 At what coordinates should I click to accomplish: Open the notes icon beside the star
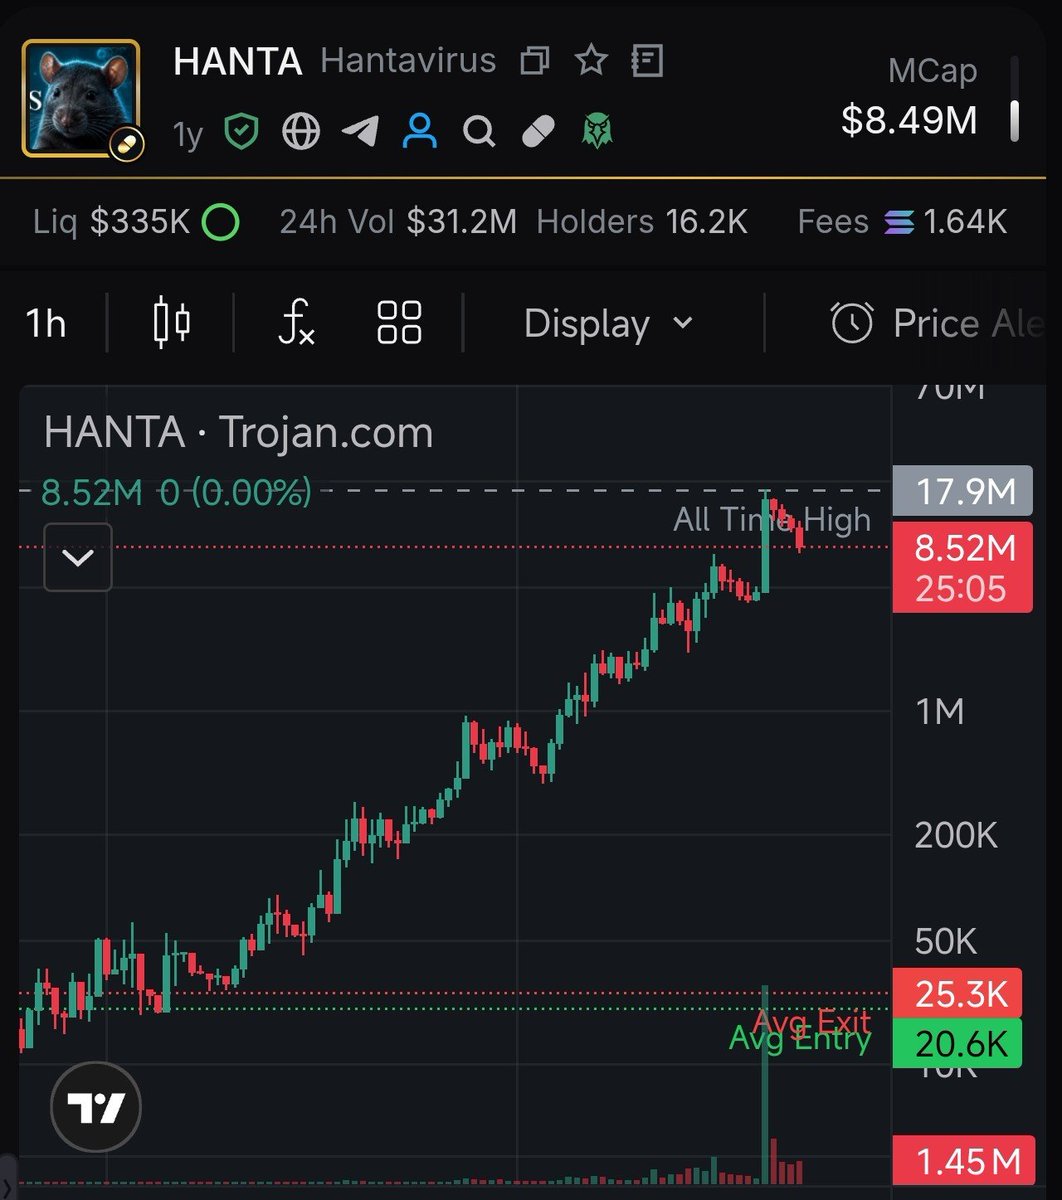[x=647, y=62]
